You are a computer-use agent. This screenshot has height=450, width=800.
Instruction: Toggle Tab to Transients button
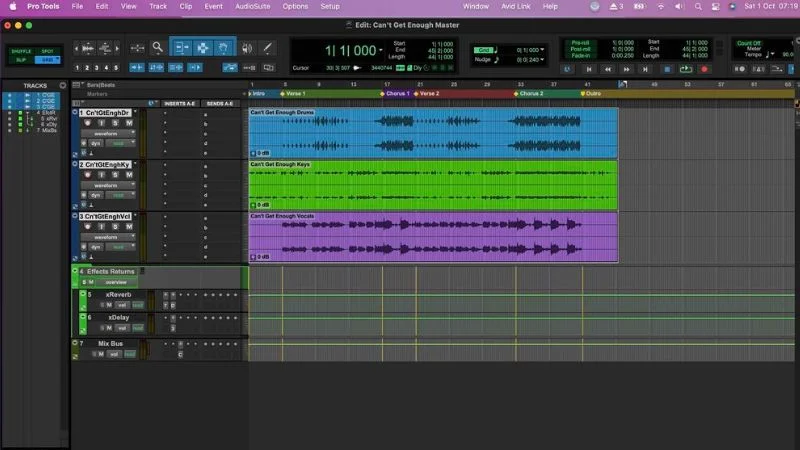coord(137,67)
